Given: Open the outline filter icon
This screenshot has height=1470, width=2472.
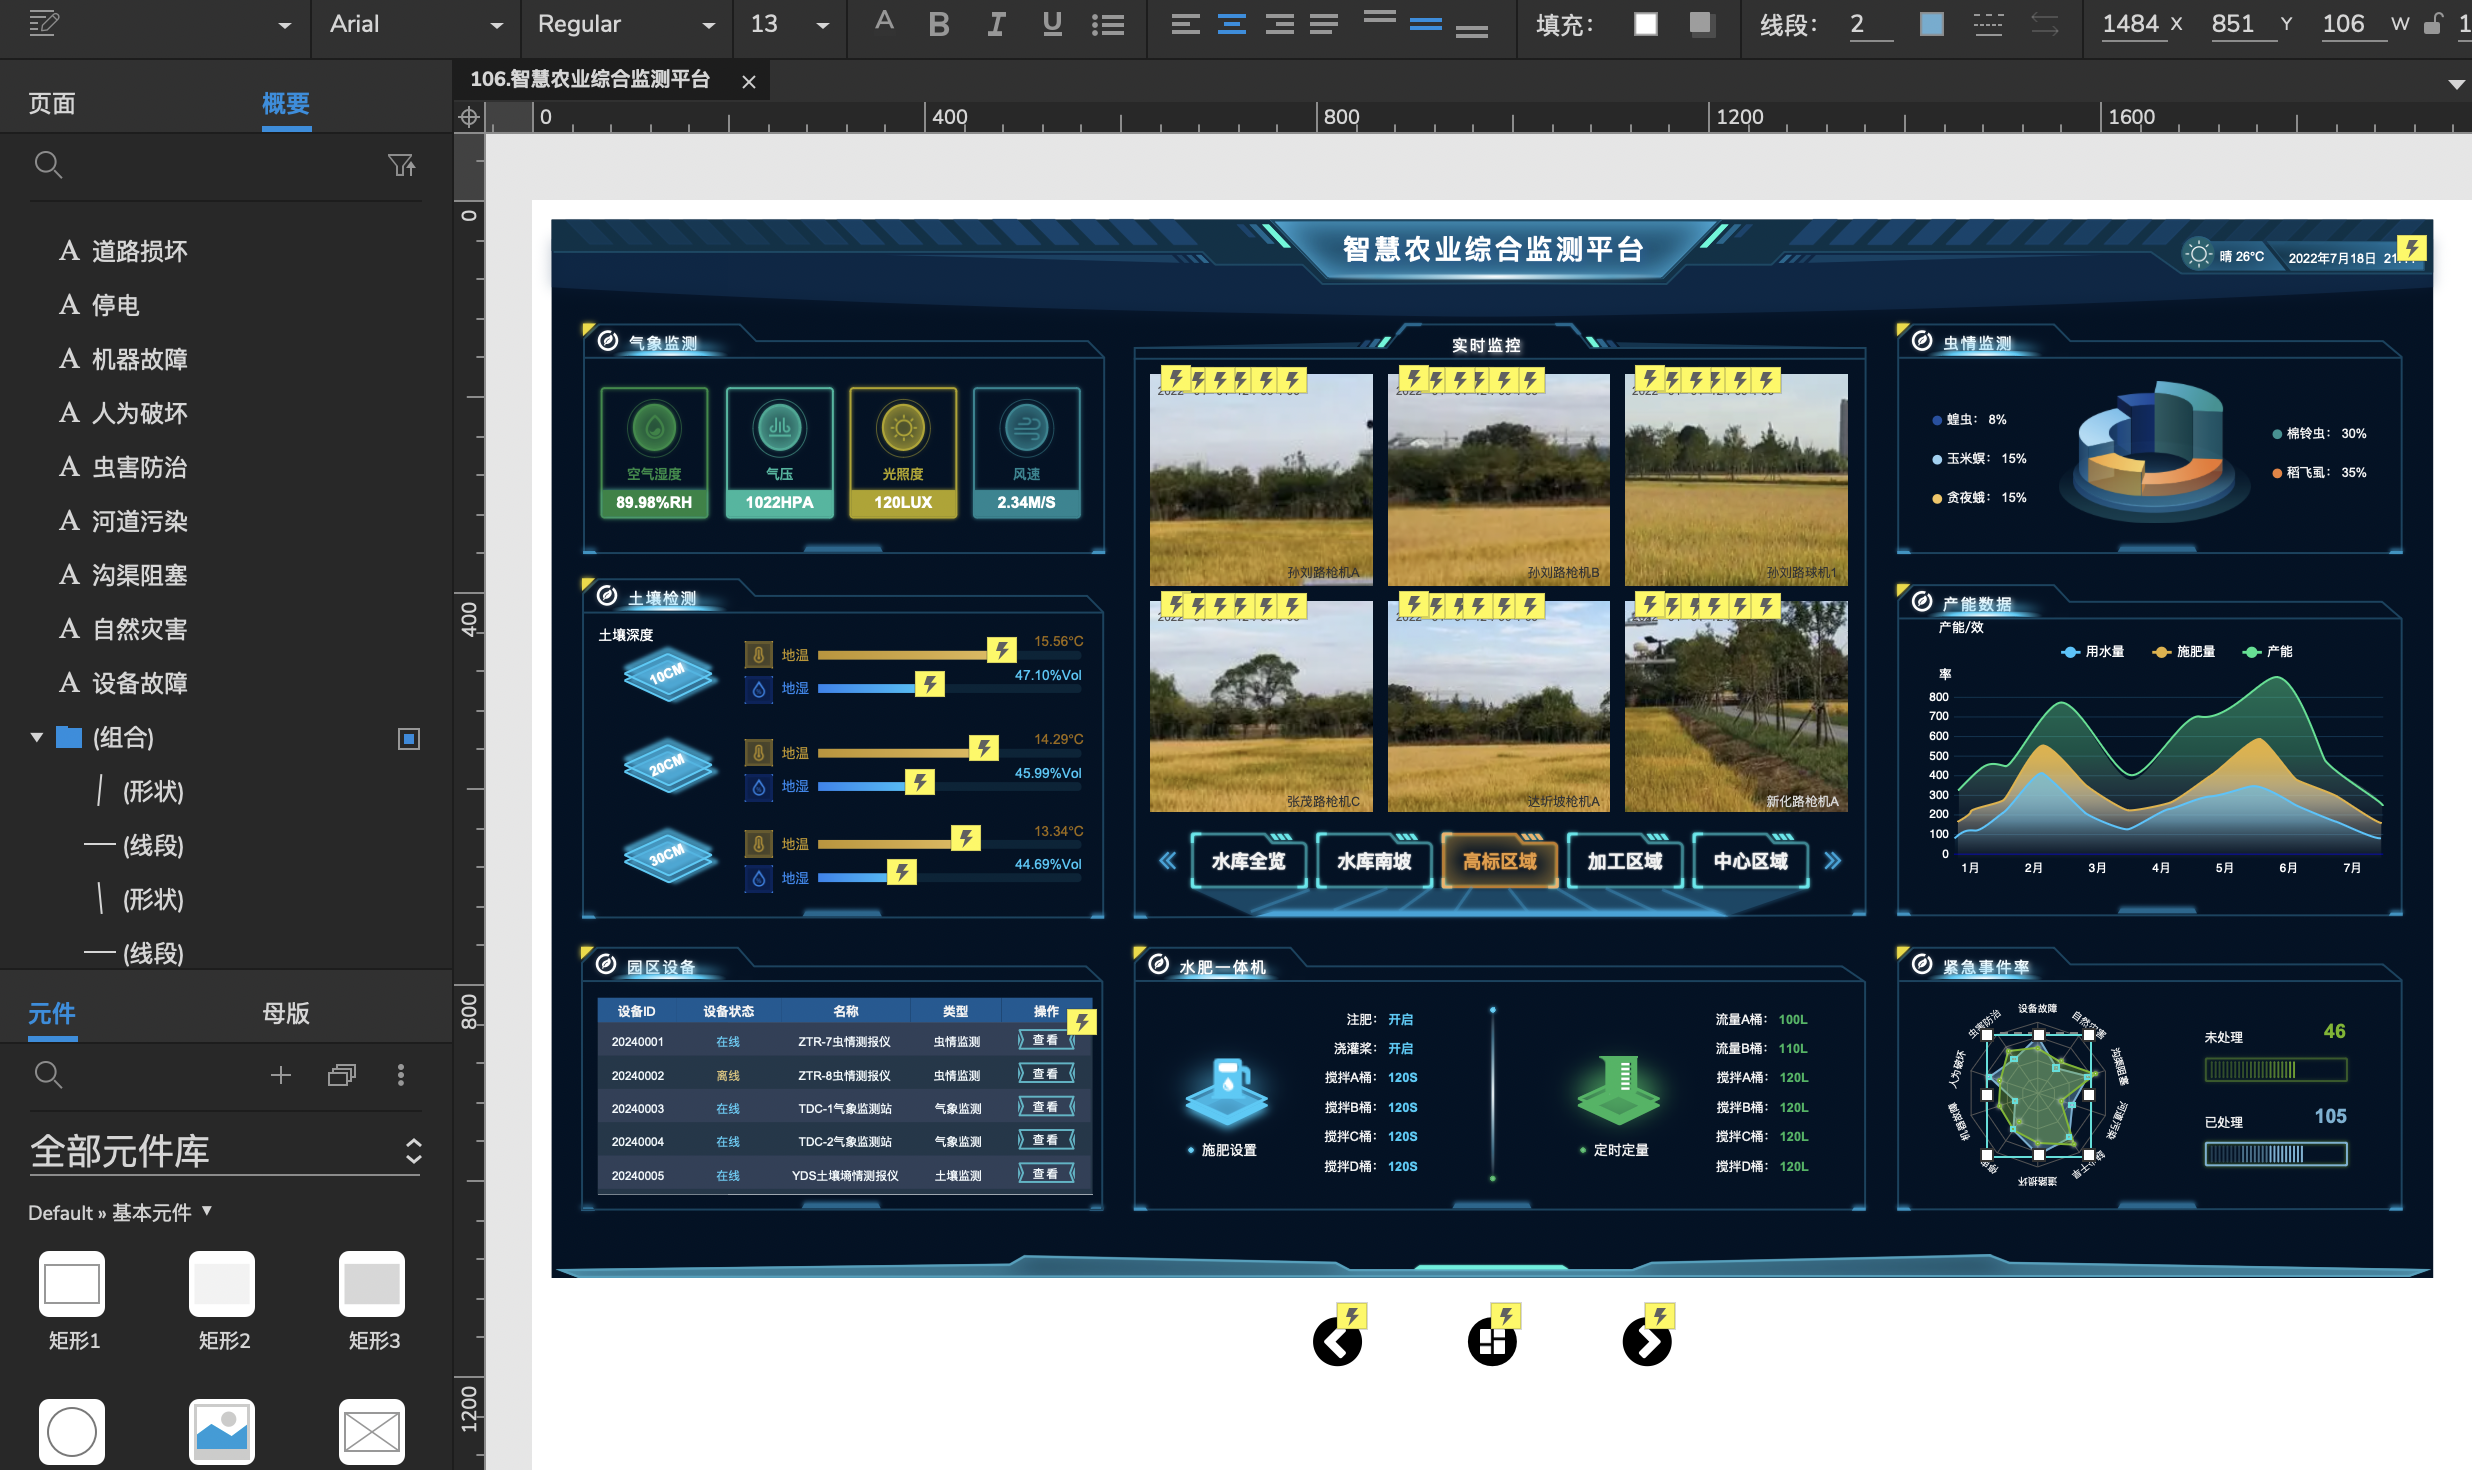Looking at the screenshot, I should tap(401, 165).
